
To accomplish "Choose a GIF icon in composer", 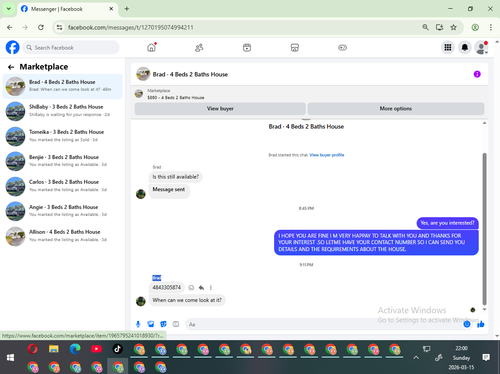I will tap(176, 324).
